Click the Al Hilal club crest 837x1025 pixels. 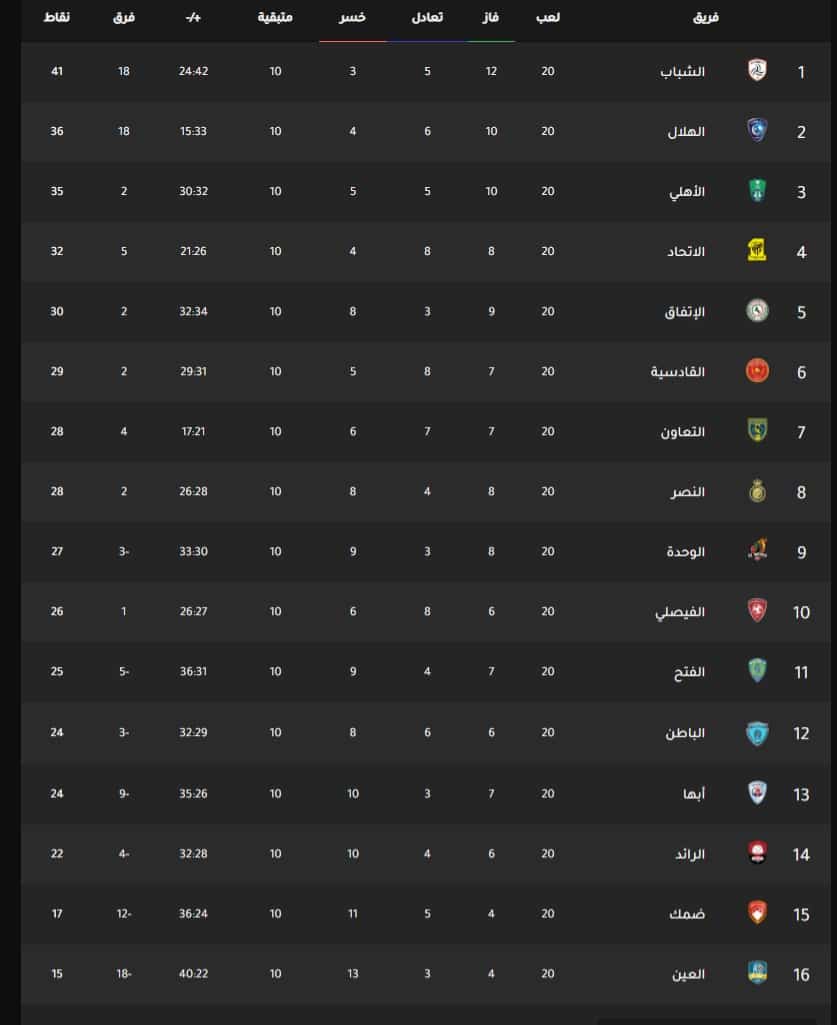click(757, 131)
